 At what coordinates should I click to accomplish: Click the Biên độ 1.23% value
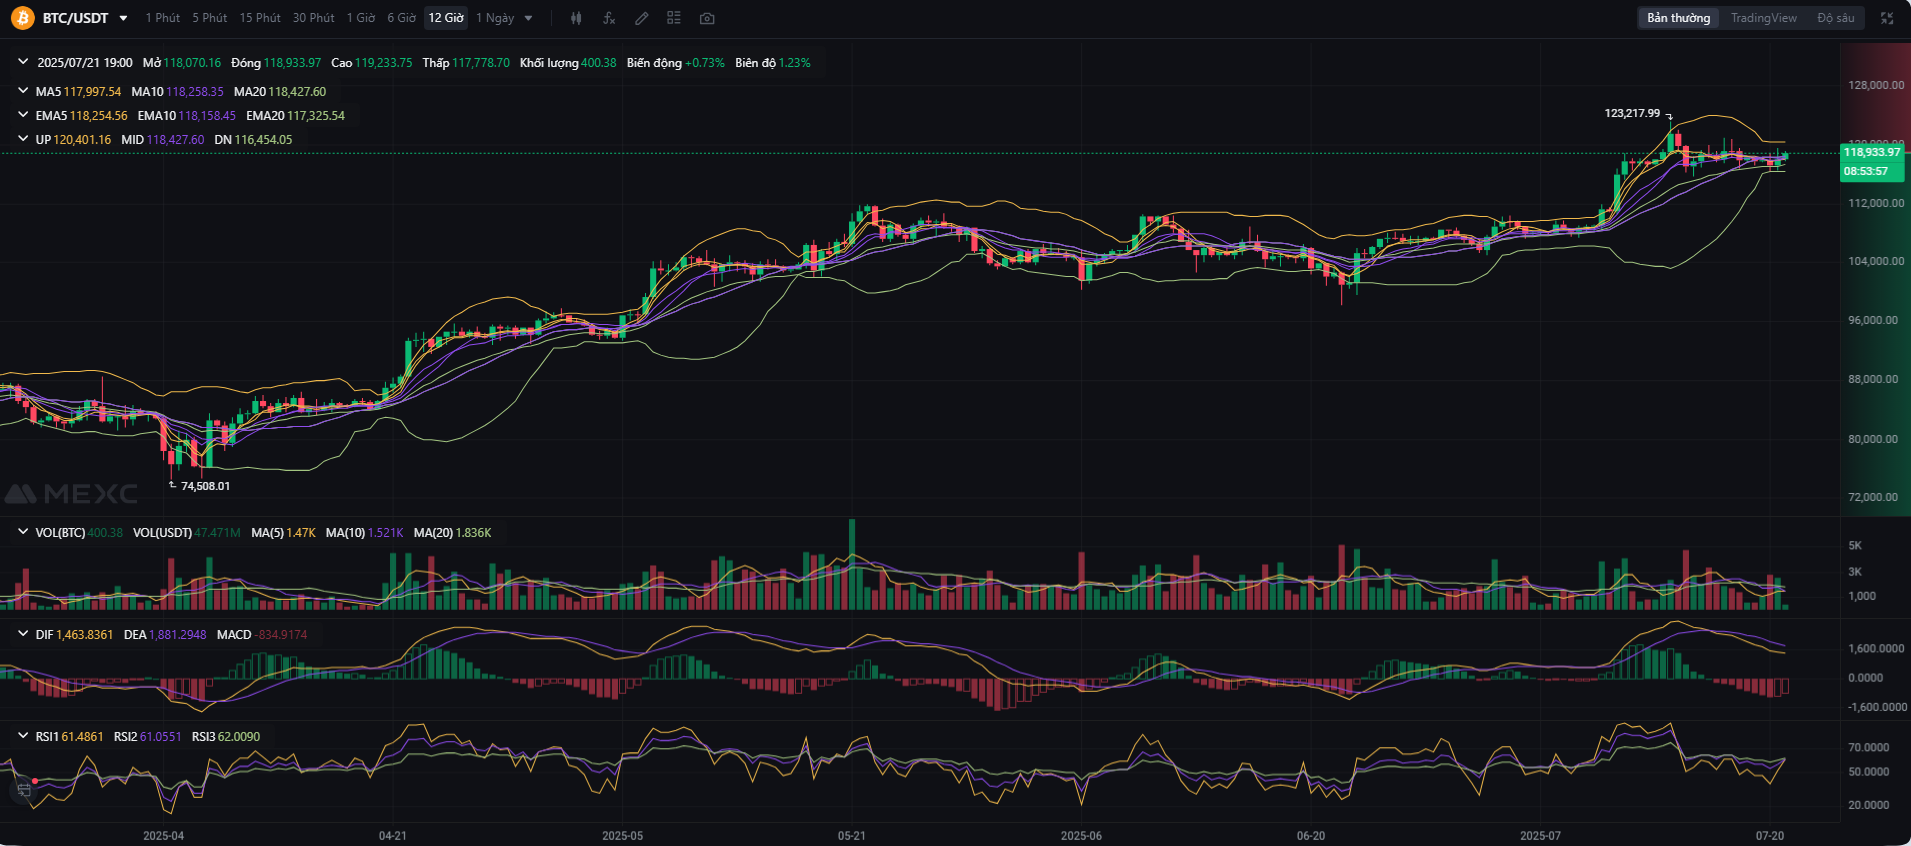pyautogui.click(x=795, y=62)
